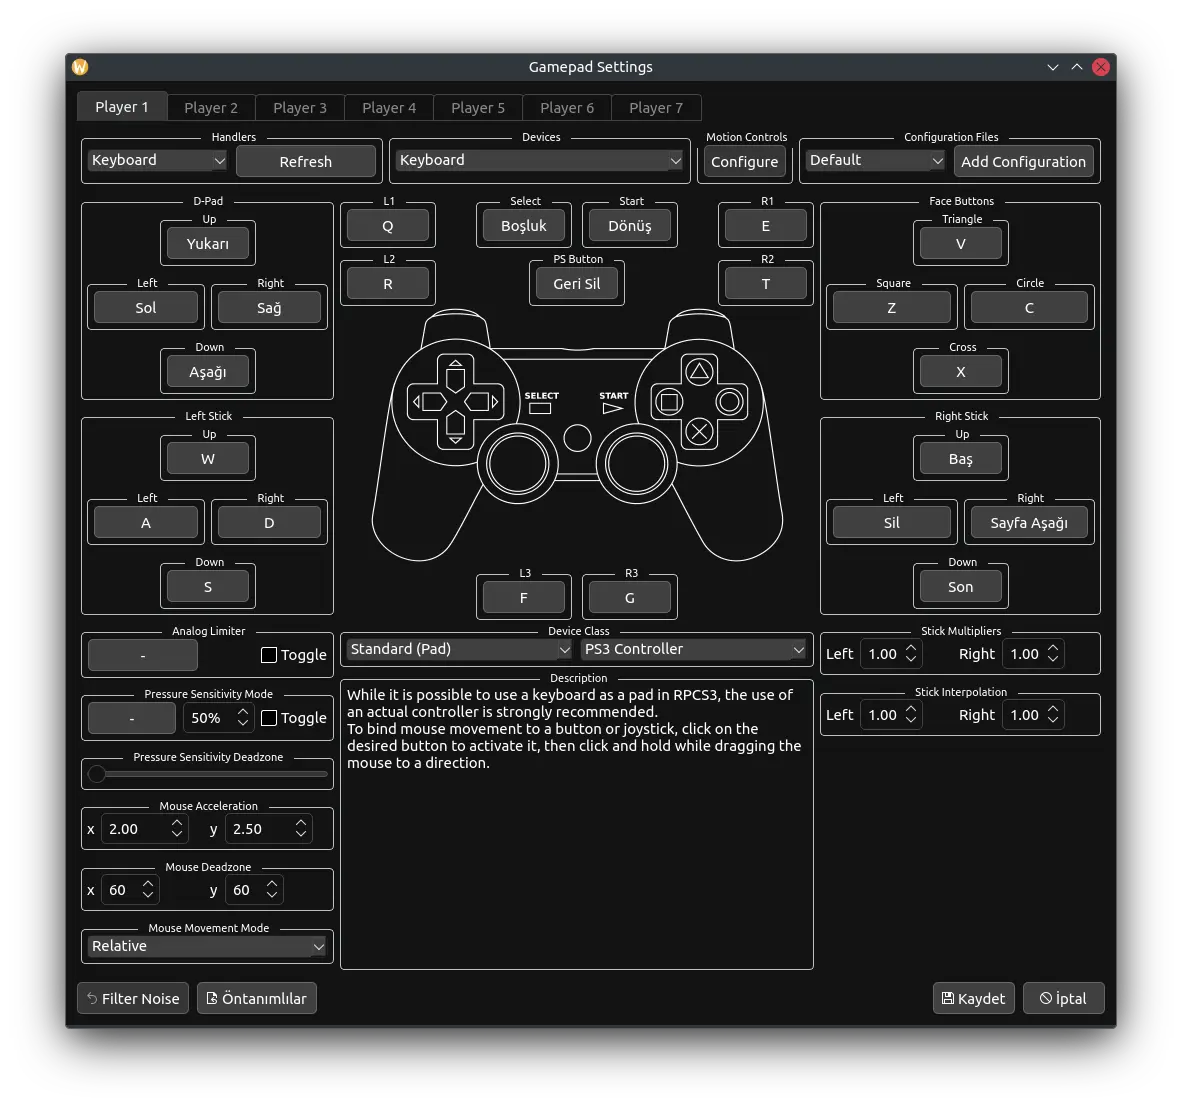Increase Stick Interpolation Left value
Screen dimensions: 1183x1107
pyautogui.click(x=911, y=709)
